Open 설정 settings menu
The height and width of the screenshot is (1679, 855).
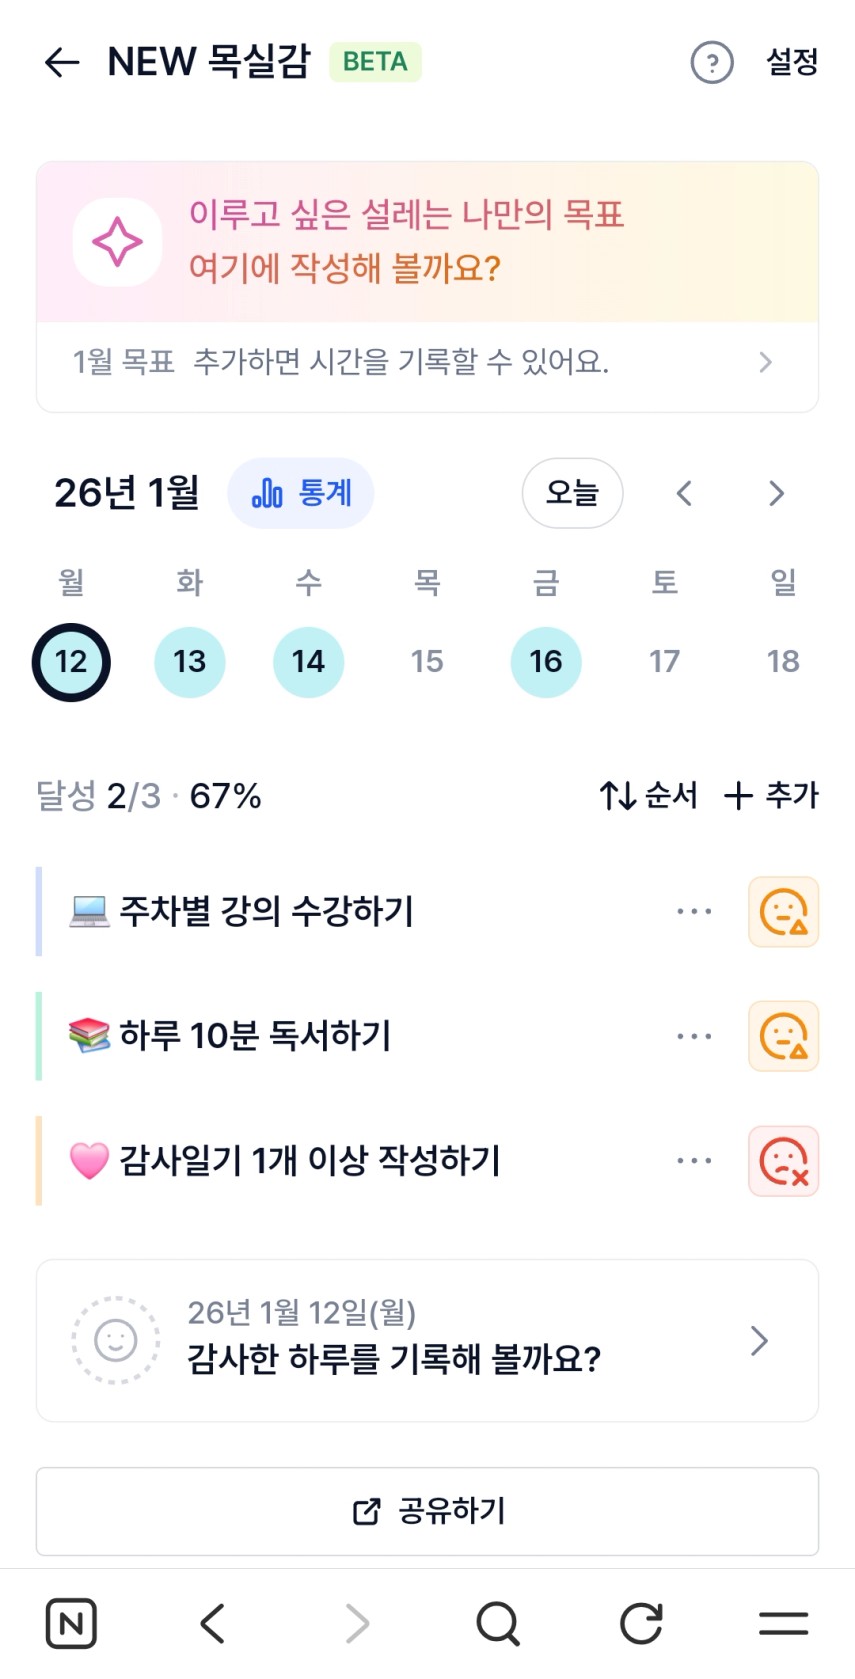[x=792, y=62]
